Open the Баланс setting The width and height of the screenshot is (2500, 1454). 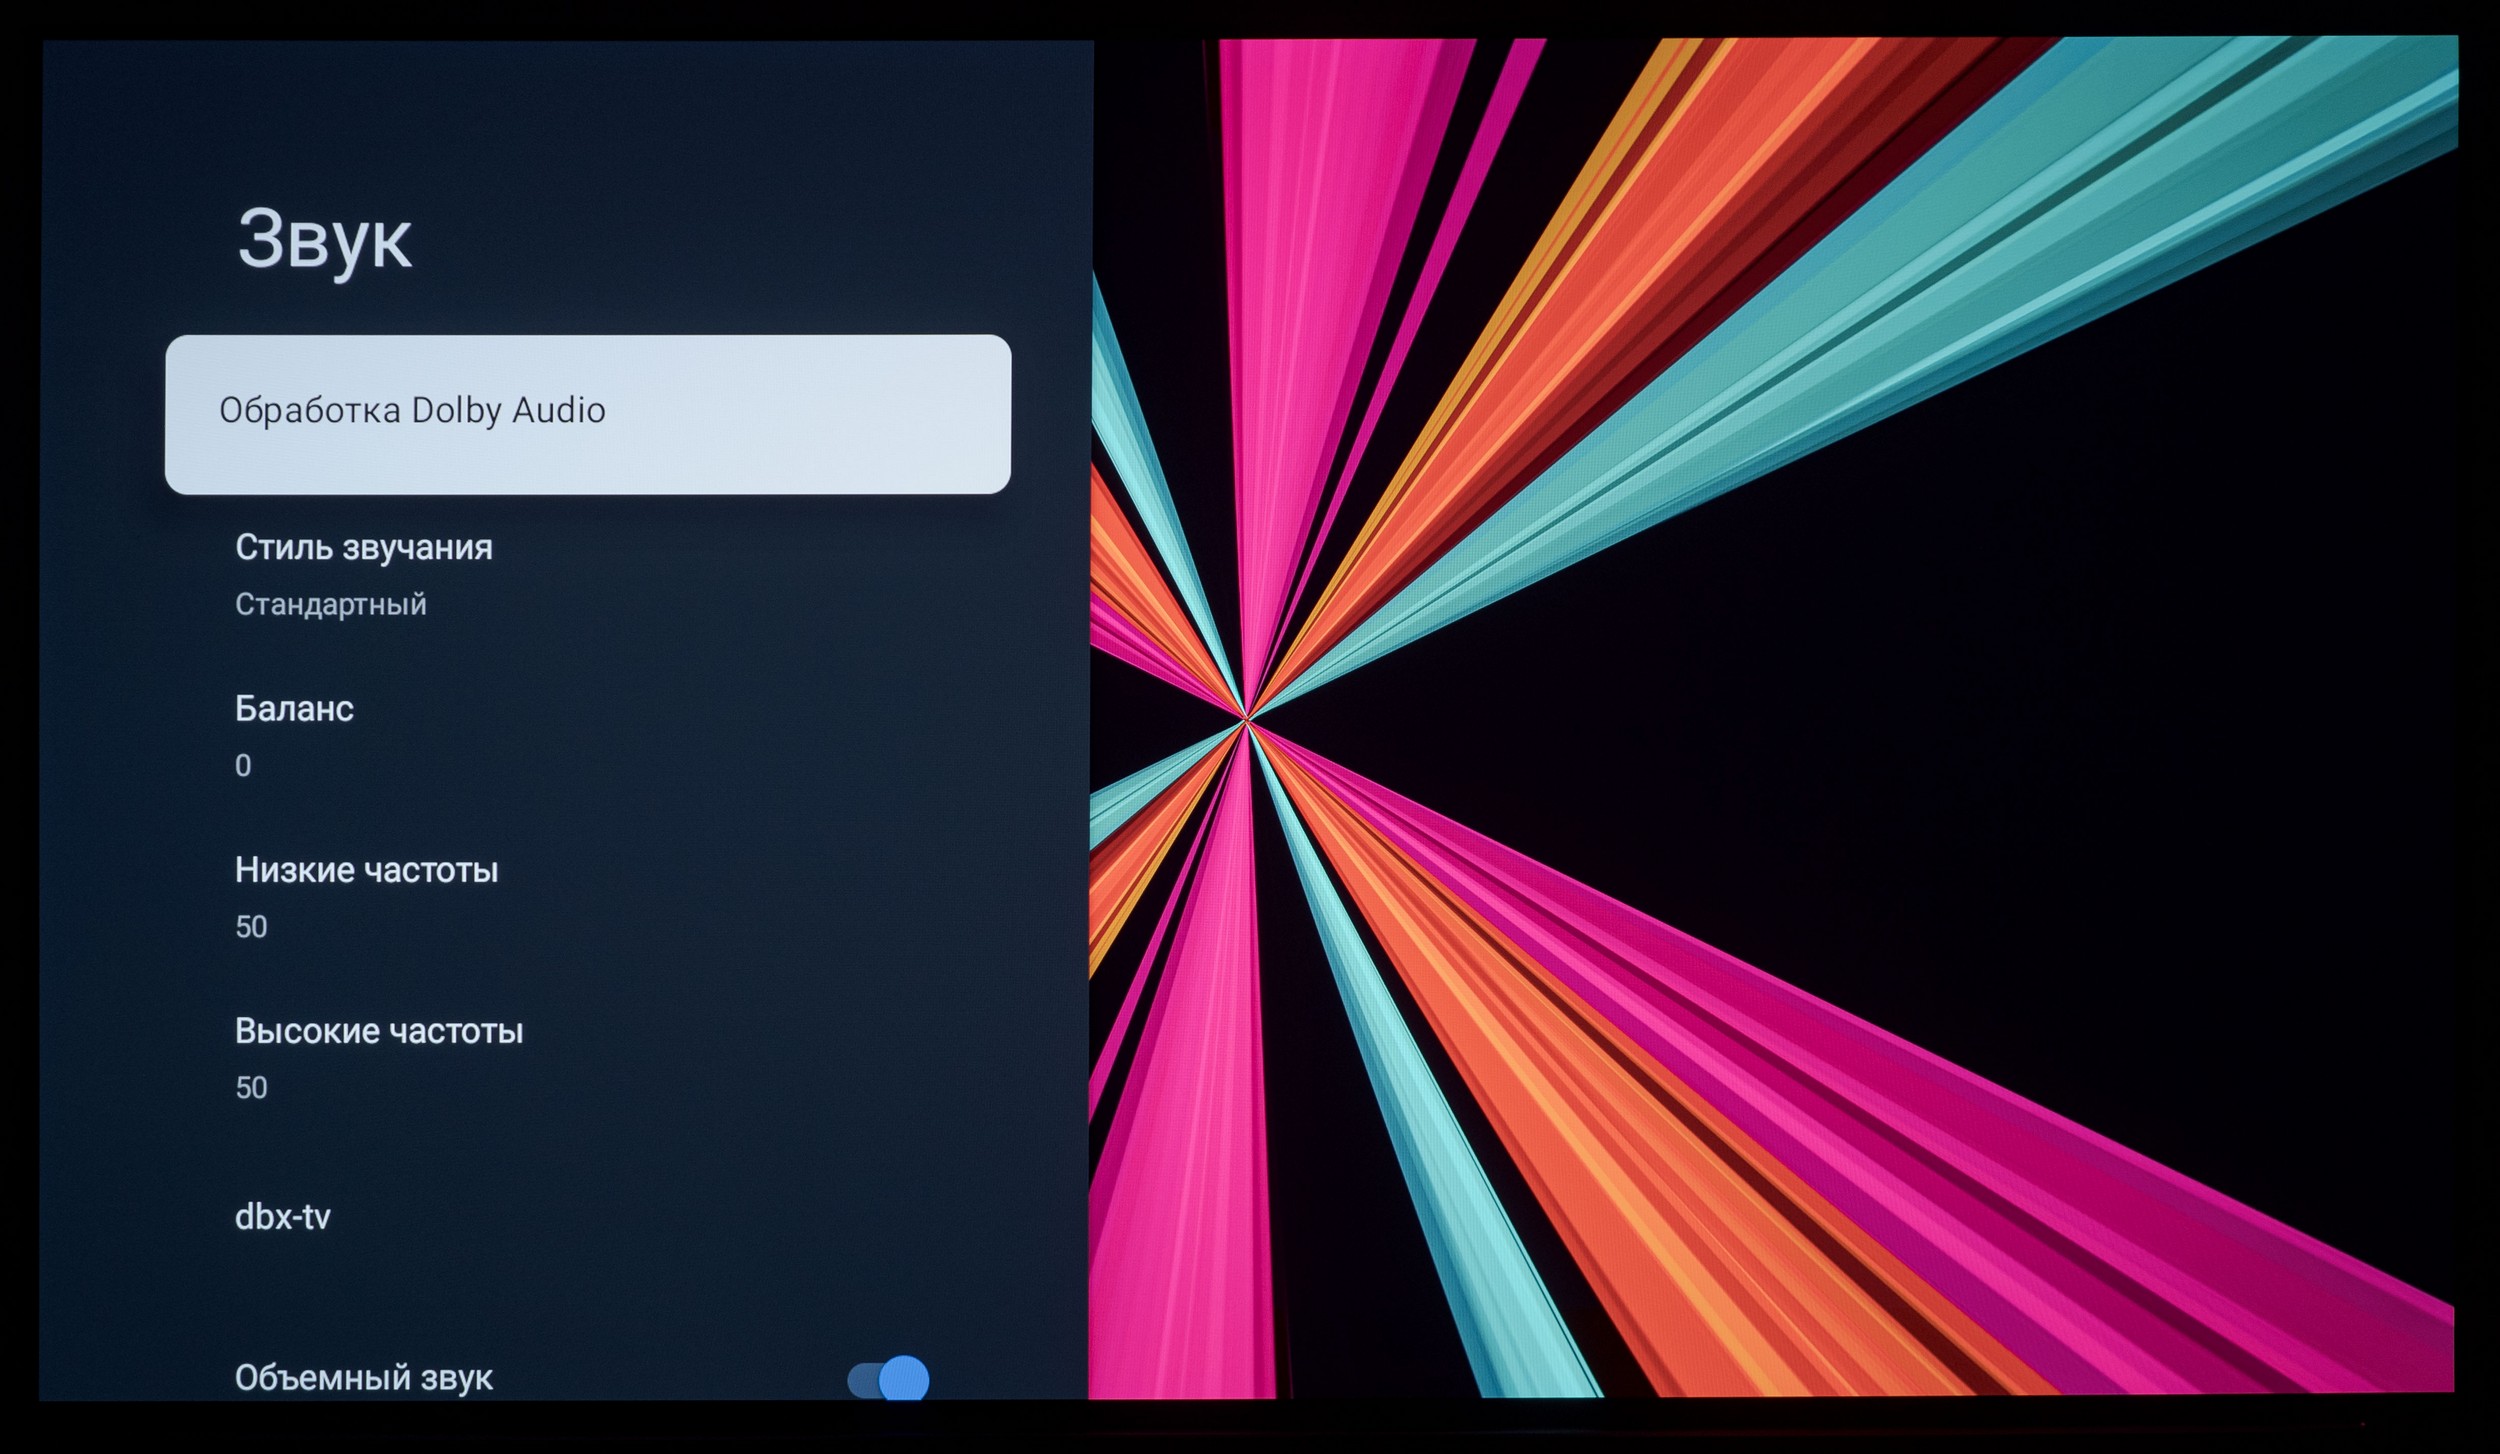coord(294,709)
